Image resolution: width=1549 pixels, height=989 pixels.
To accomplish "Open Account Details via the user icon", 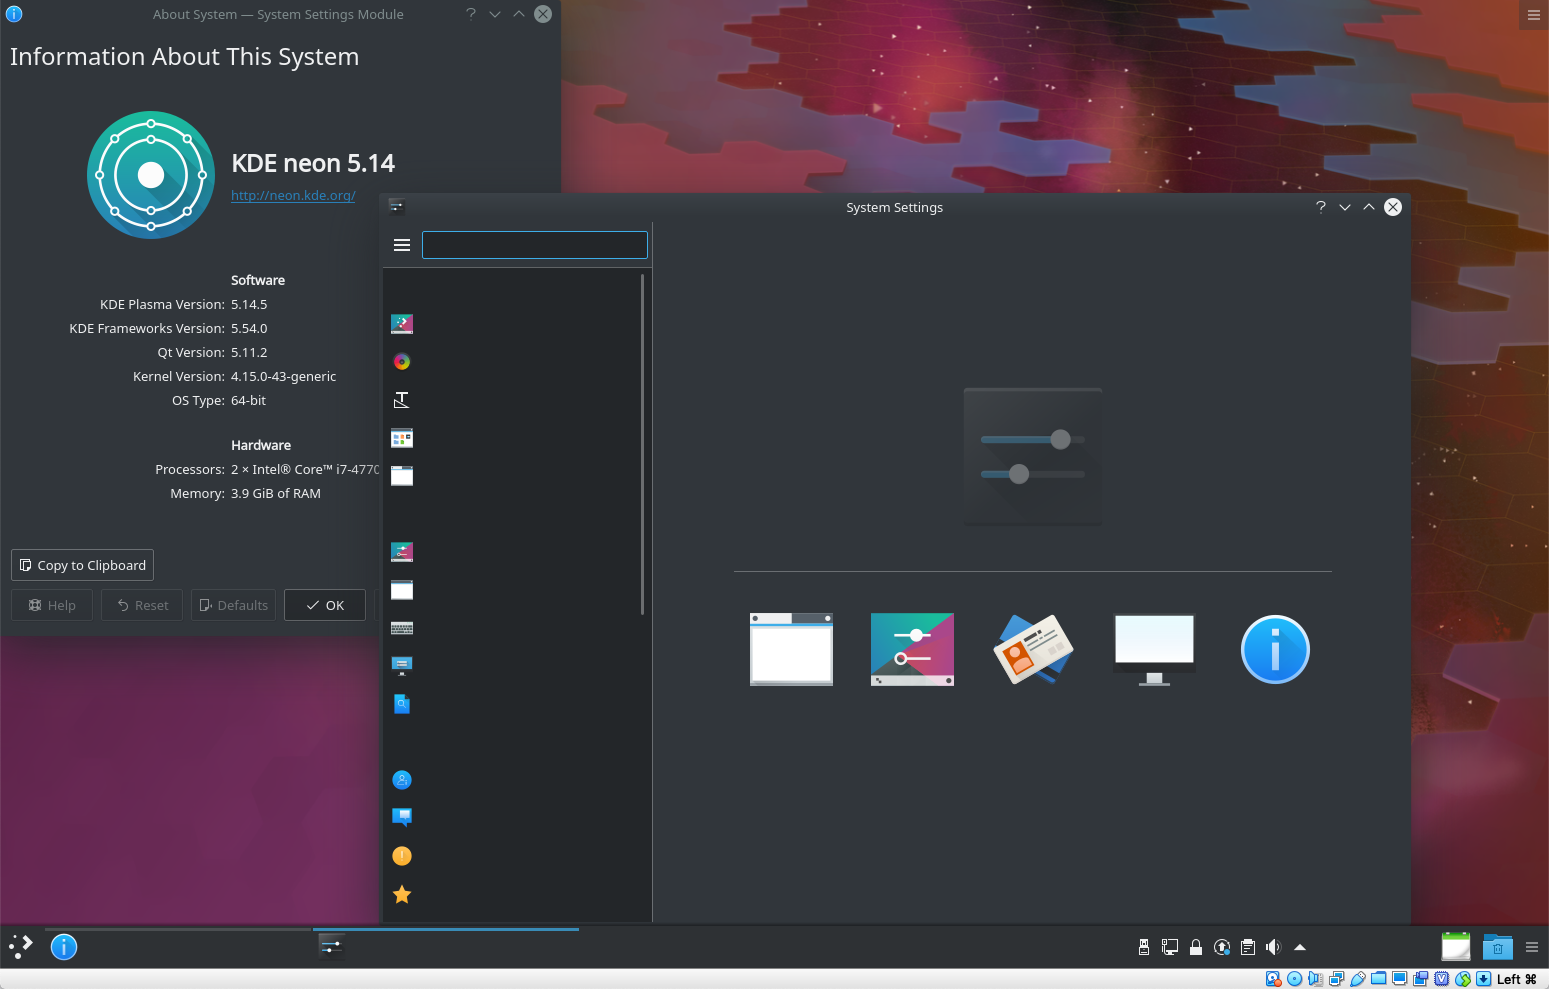I will (x=402, y=779).
